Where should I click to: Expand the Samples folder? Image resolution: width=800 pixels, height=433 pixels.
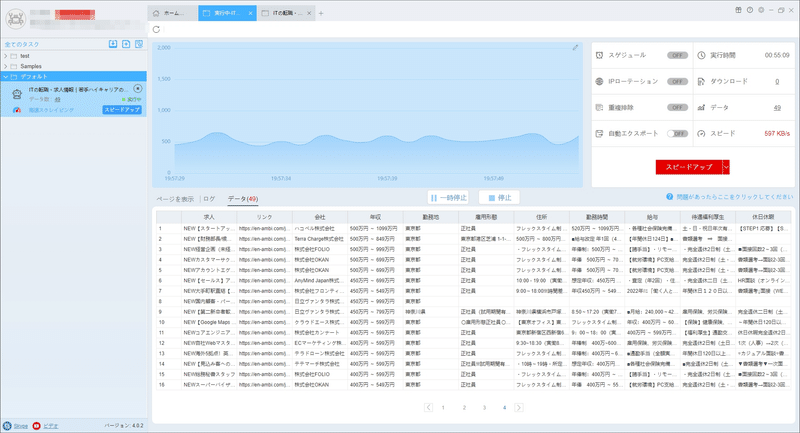pos(6,66)
